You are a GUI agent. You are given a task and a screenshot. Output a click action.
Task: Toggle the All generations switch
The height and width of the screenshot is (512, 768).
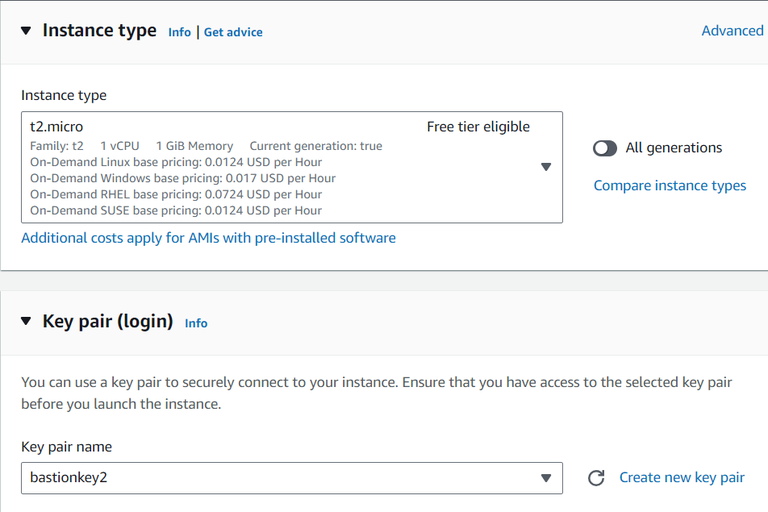[605, 148]
